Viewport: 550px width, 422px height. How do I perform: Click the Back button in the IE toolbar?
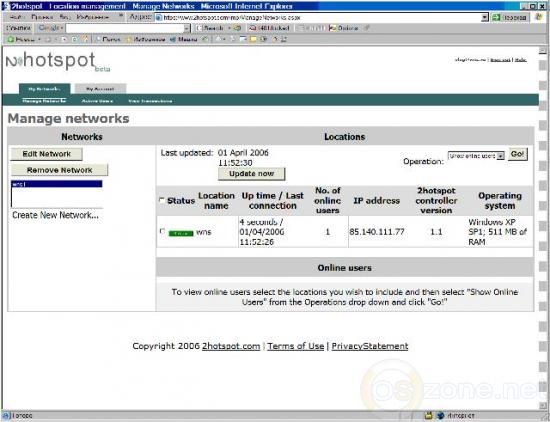pos(21,39)
